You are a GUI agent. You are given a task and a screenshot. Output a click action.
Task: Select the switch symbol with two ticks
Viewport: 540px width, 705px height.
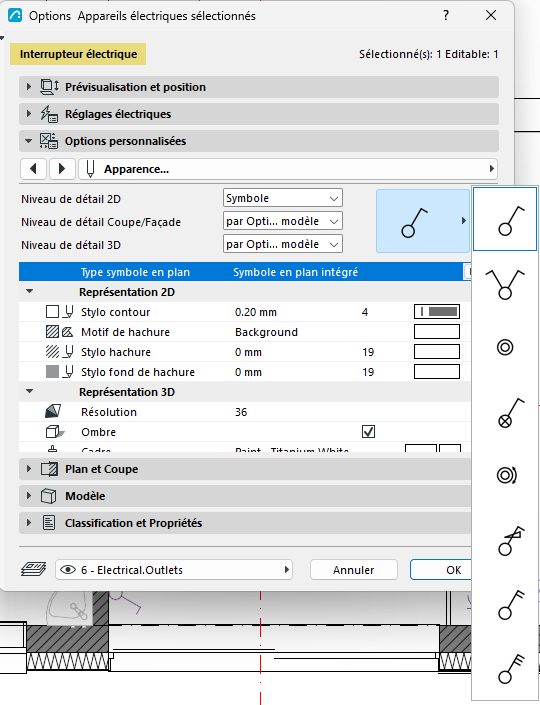click(x=511, y=604)
